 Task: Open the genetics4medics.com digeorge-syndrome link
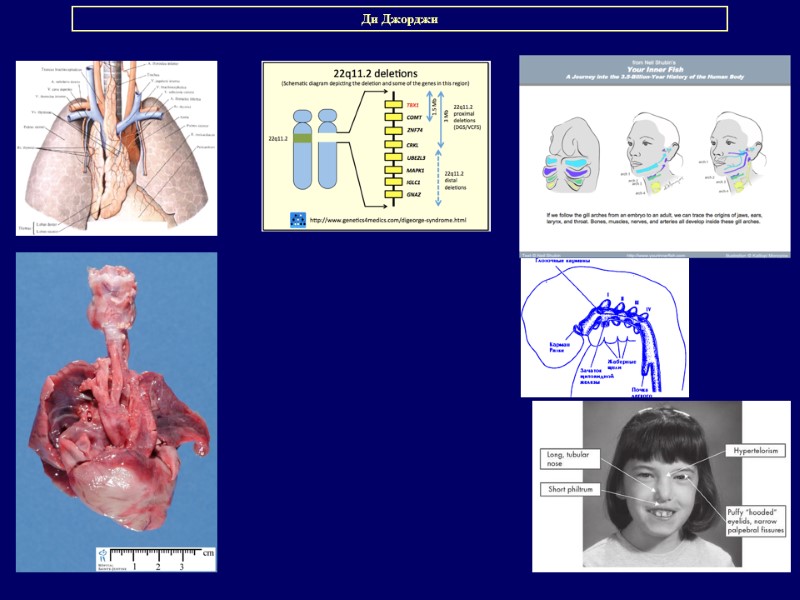point(388,219)
